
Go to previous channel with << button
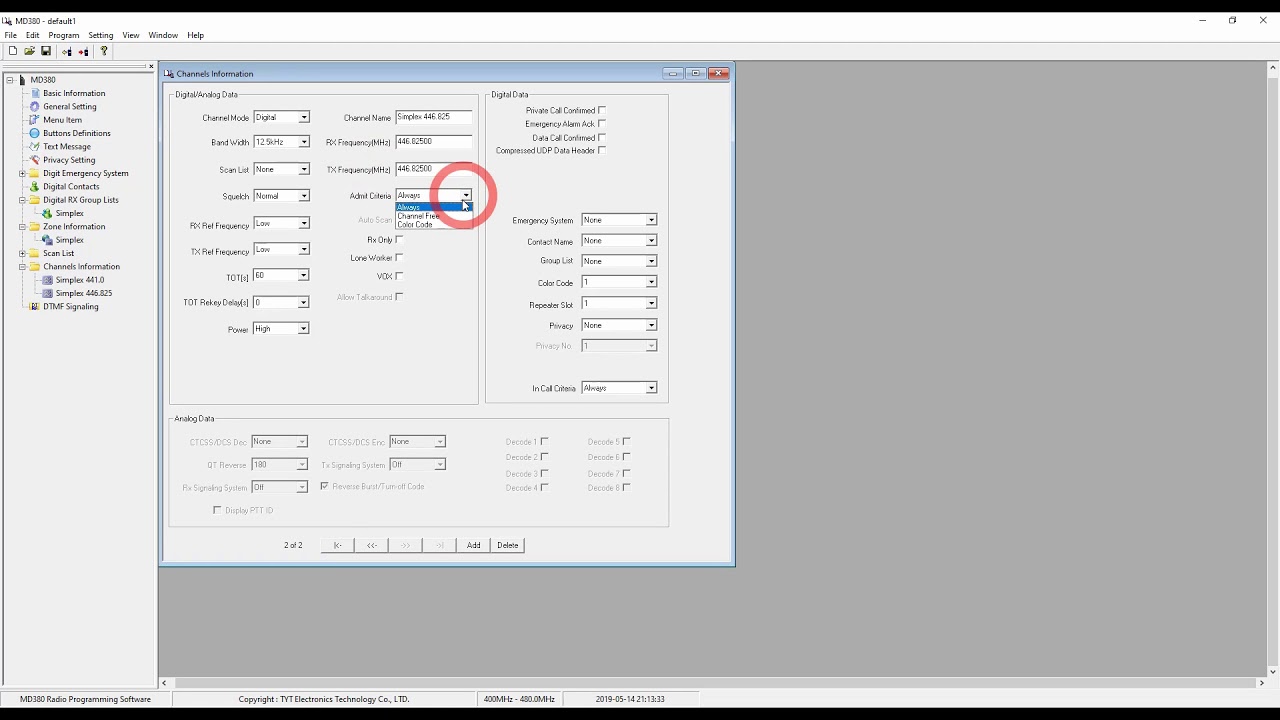click(x=371, y=545)
